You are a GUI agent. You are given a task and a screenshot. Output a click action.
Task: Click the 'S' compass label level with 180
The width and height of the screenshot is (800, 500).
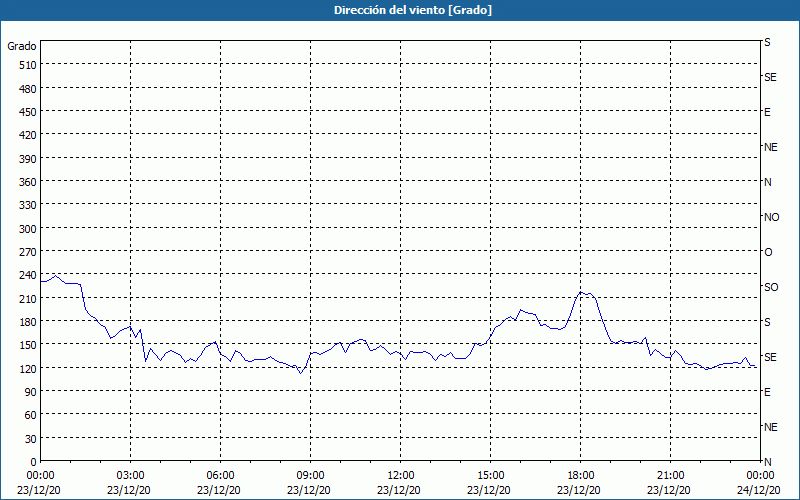(x=767, y=322)
